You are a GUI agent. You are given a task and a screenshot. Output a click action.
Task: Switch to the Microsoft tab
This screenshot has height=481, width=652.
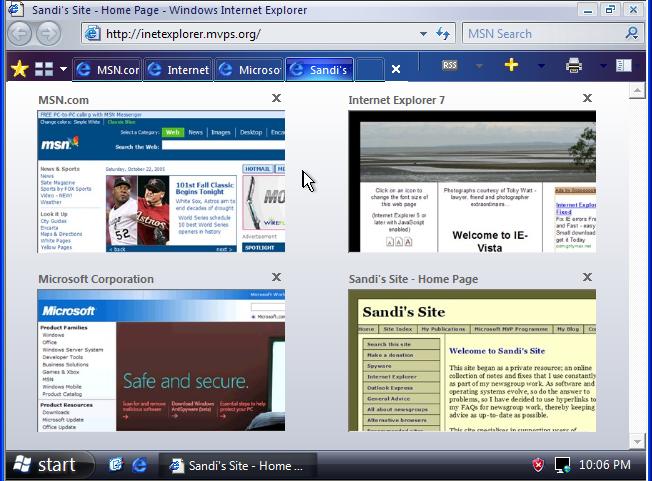pos(249,69)
